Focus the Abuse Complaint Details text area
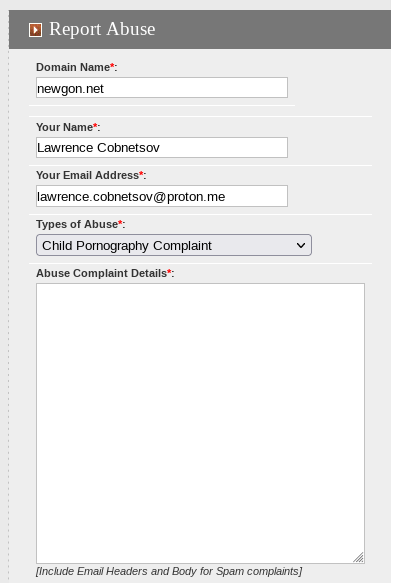The image size is (401, 583). 200,423
